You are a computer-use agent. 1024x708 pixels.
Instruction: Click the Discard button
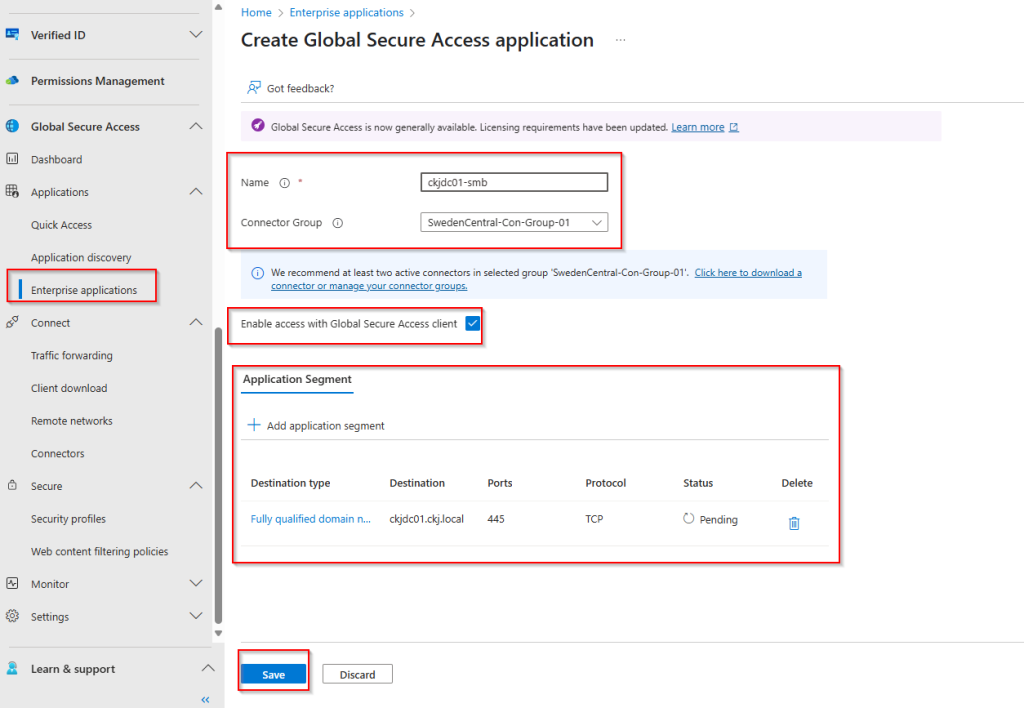pyautogui.click(x=357, y=674)
